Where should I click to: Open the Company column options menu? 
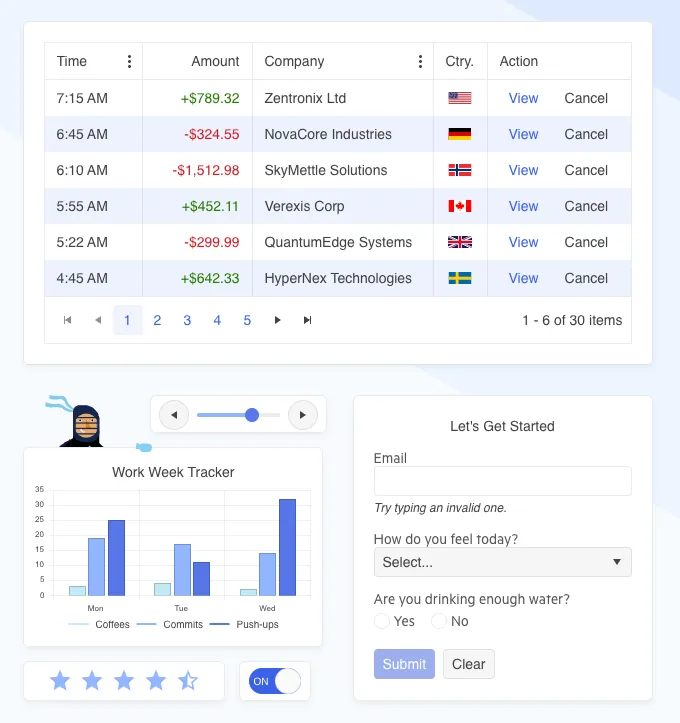point(420,62)
